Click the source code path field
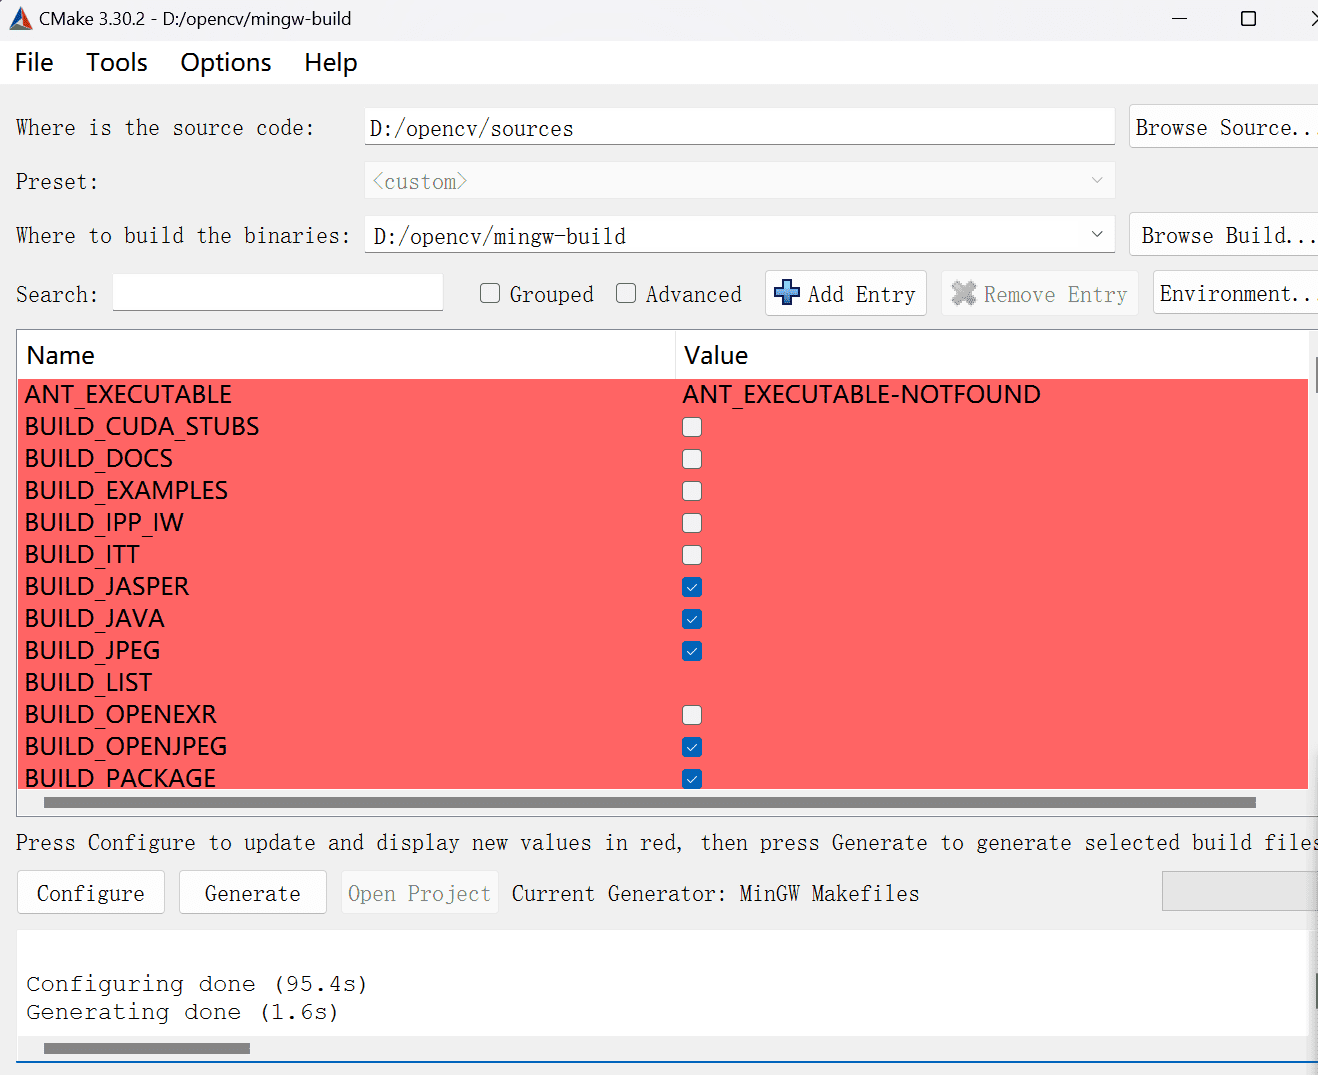The width and height of the screenshot is (1318, 1075). coord(739,127)
